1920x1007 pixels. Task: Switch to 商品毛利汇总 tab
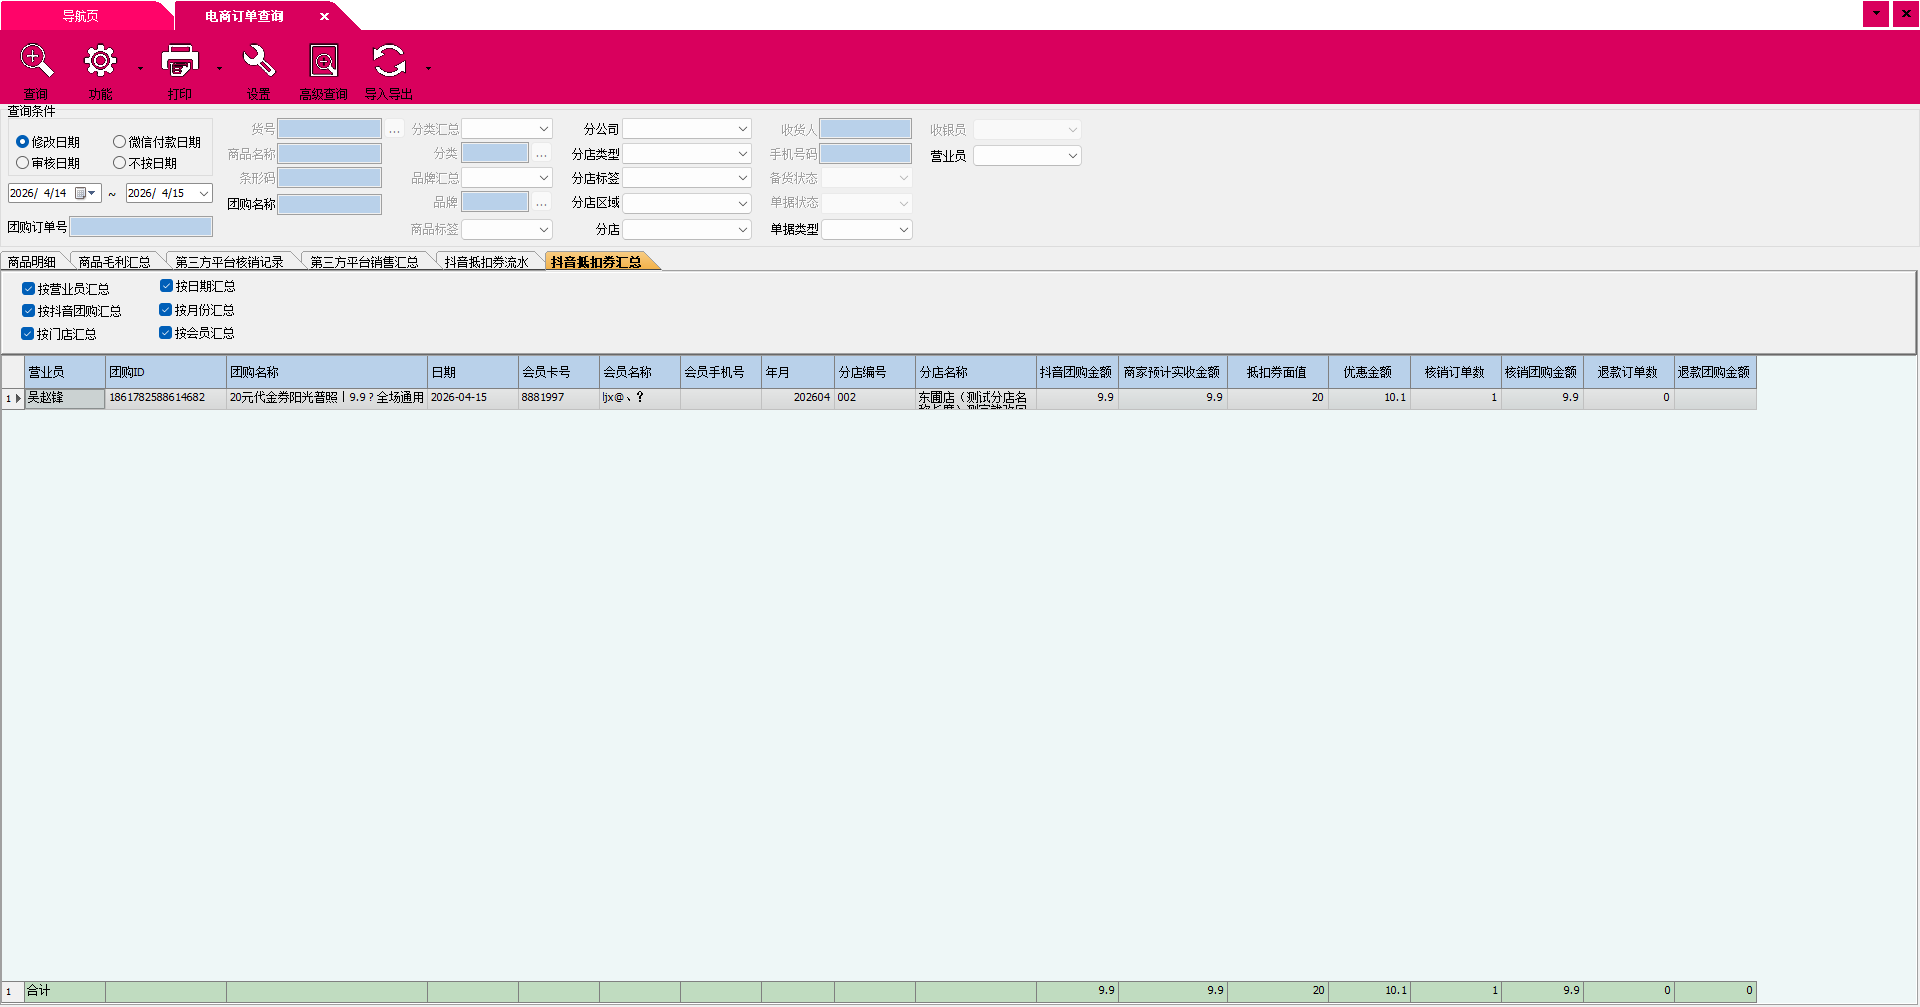tap(114, 262)
